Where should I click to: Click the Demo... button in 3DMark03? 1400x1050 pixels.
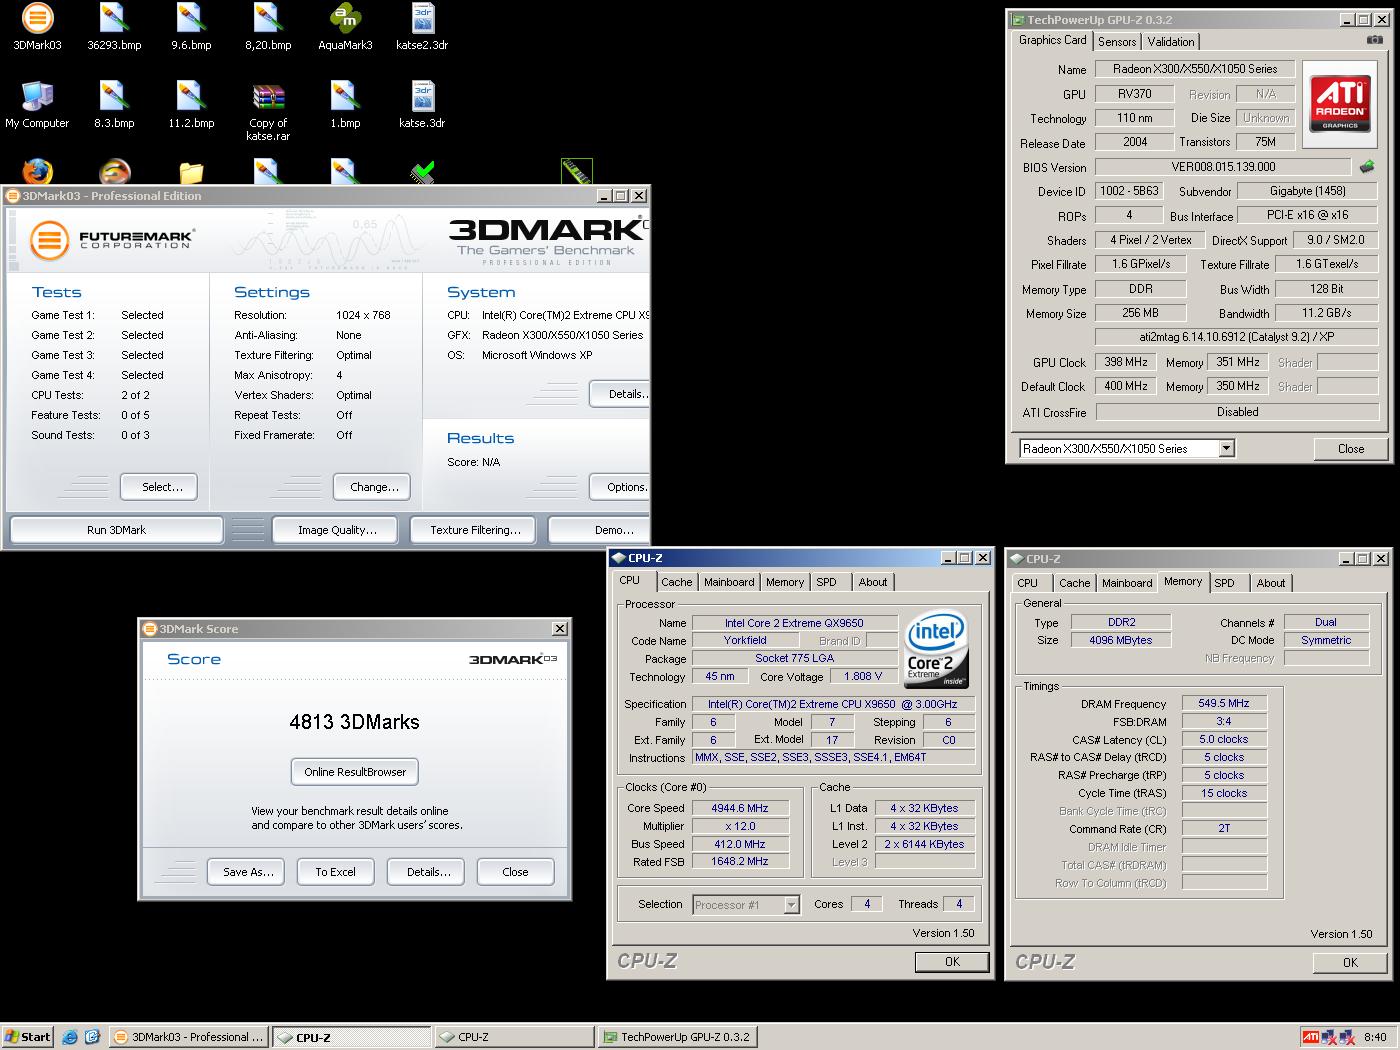click(x=600, y=530)
